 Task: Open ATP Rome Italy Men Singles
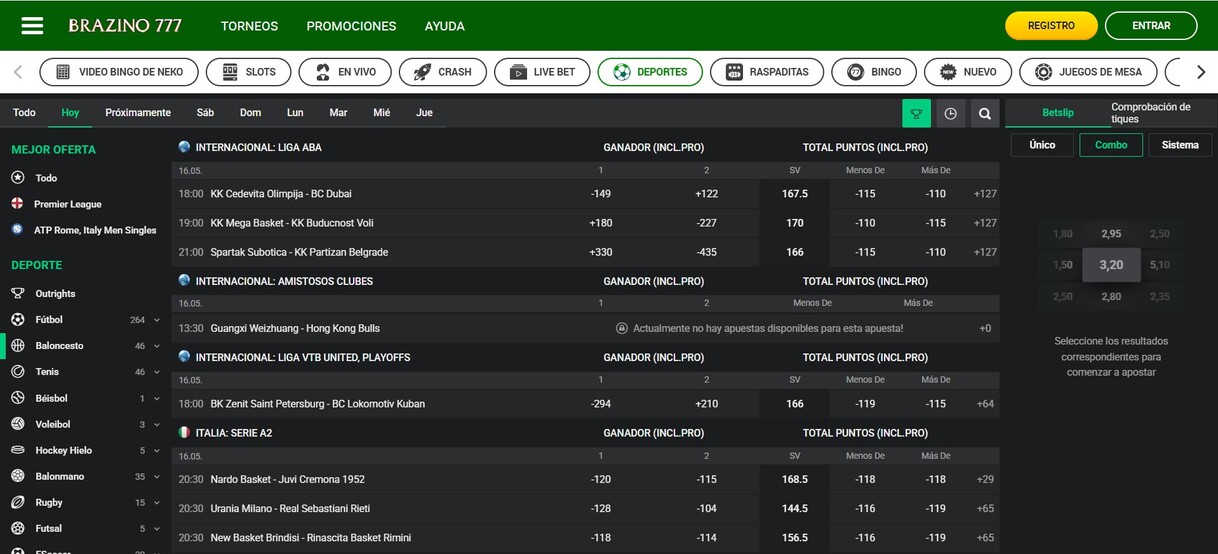point(95,230)
